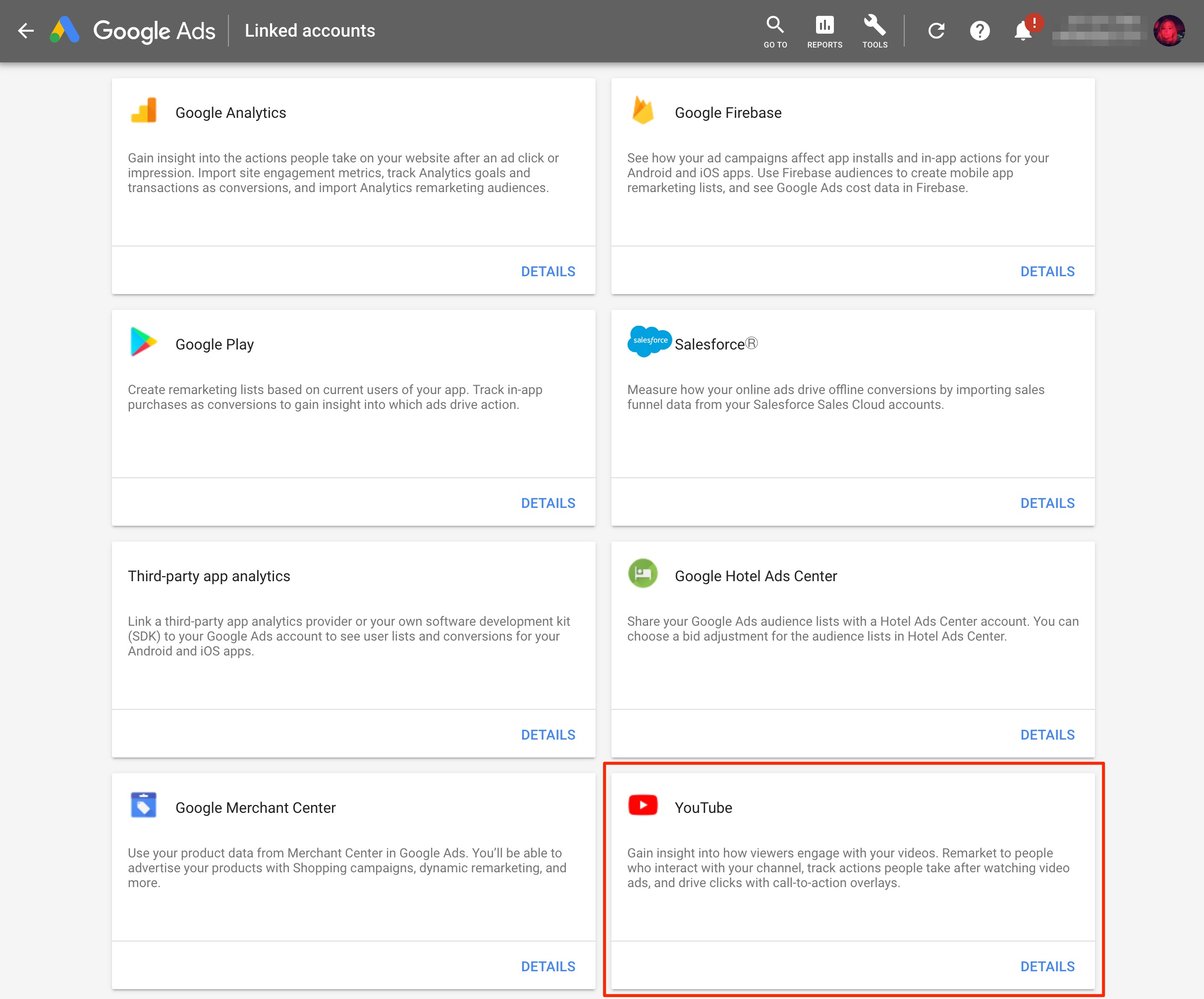
Task: Select the Google Merchant Center card title
Action: 255,808
